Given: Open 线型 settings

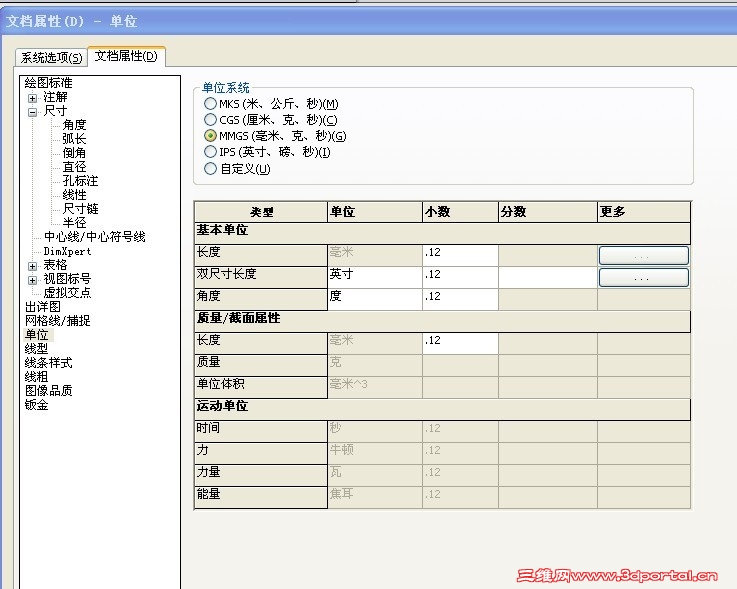Looking at the screenshot, I should coord(36,349).
